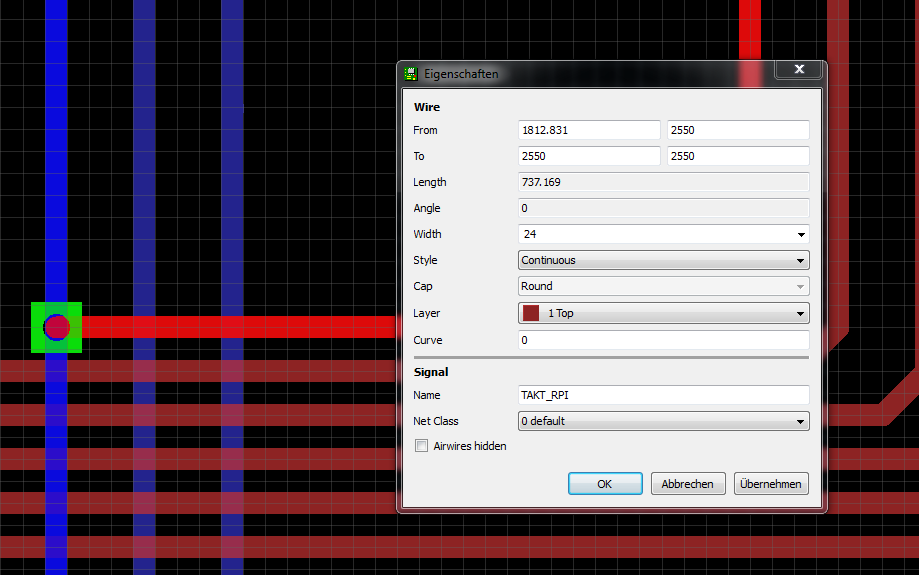Toggle the Airwires hidden checkbox
Image resolution: width=919 pixels, height=575 pixels.
click(421, 446)
